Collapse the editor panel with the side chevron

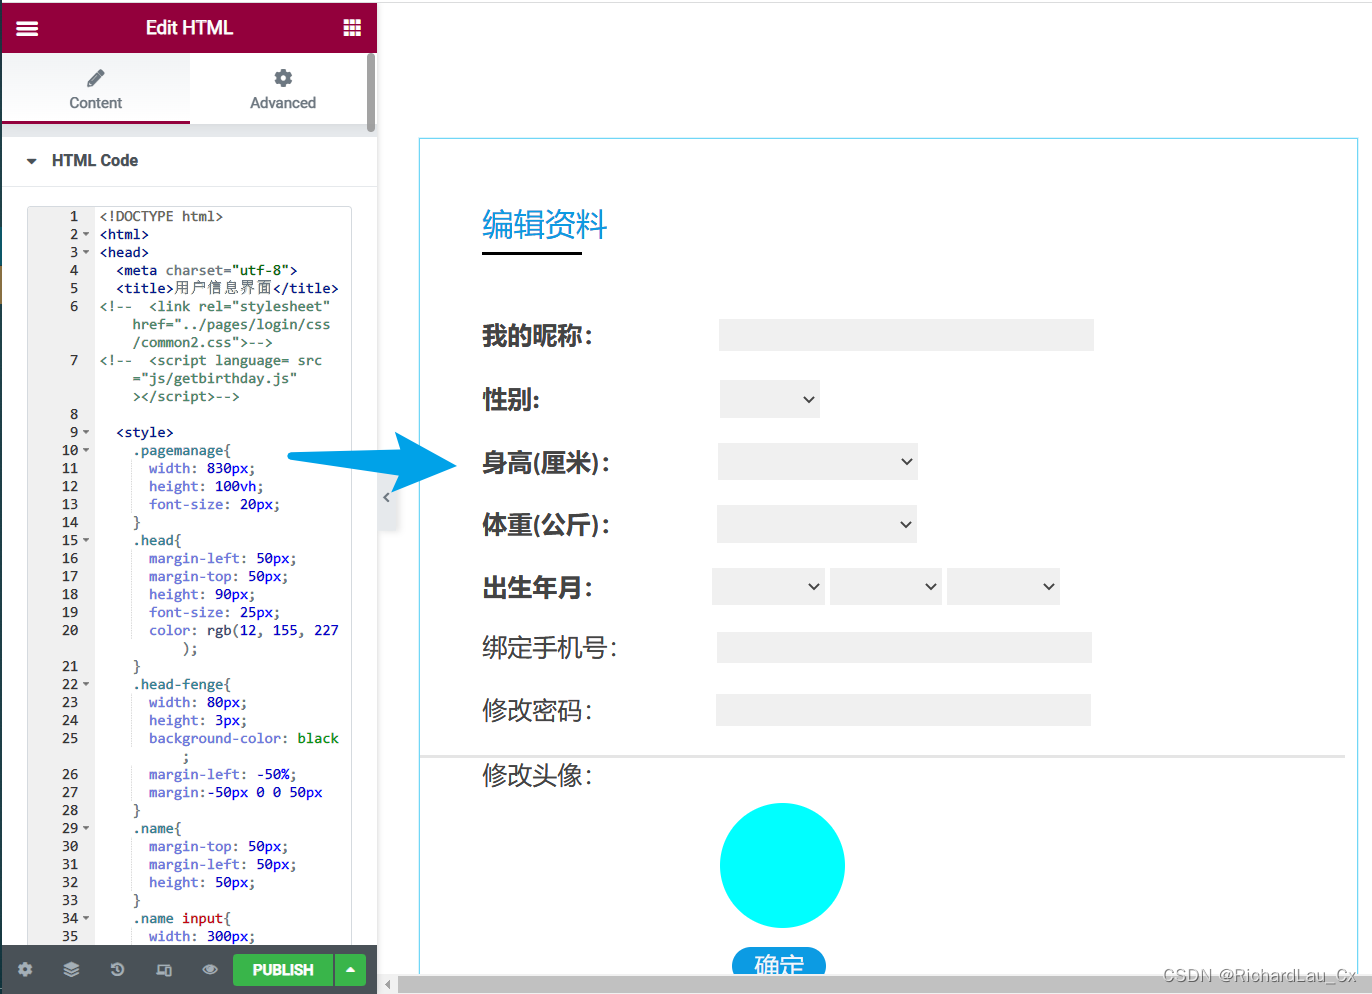tap(387, 497)
